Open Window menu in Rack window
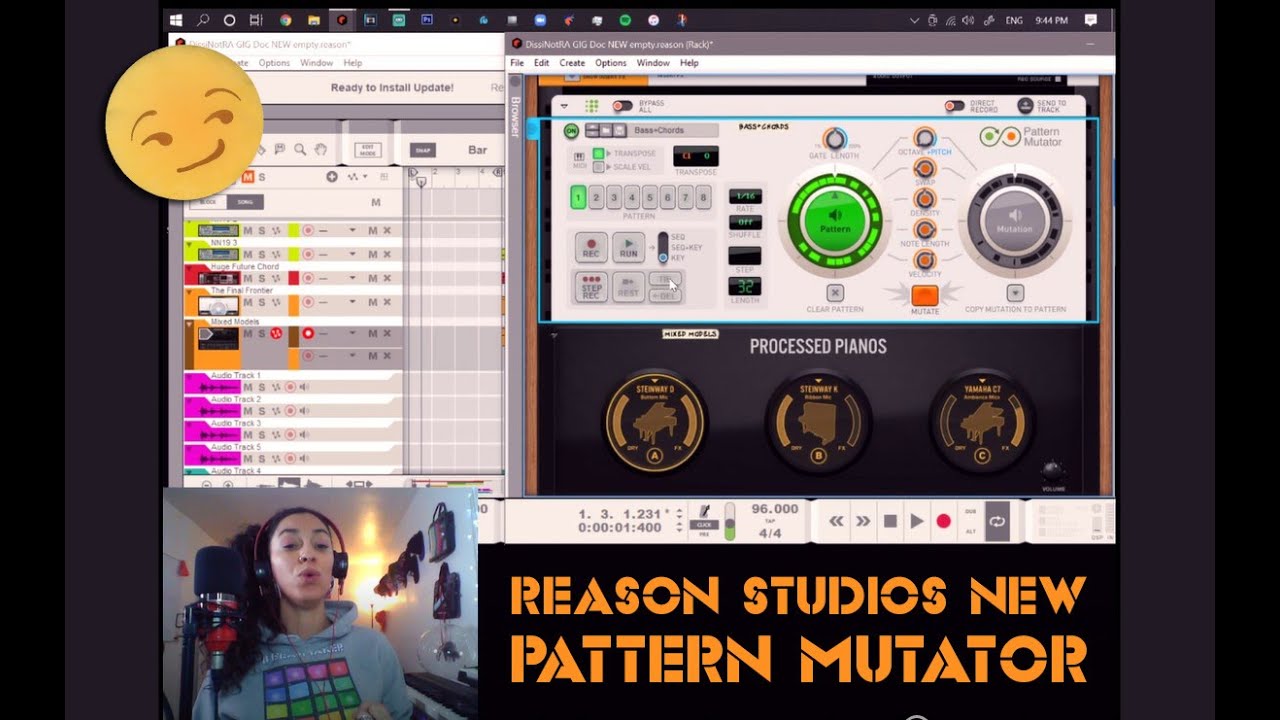 (x=653, y=63)
